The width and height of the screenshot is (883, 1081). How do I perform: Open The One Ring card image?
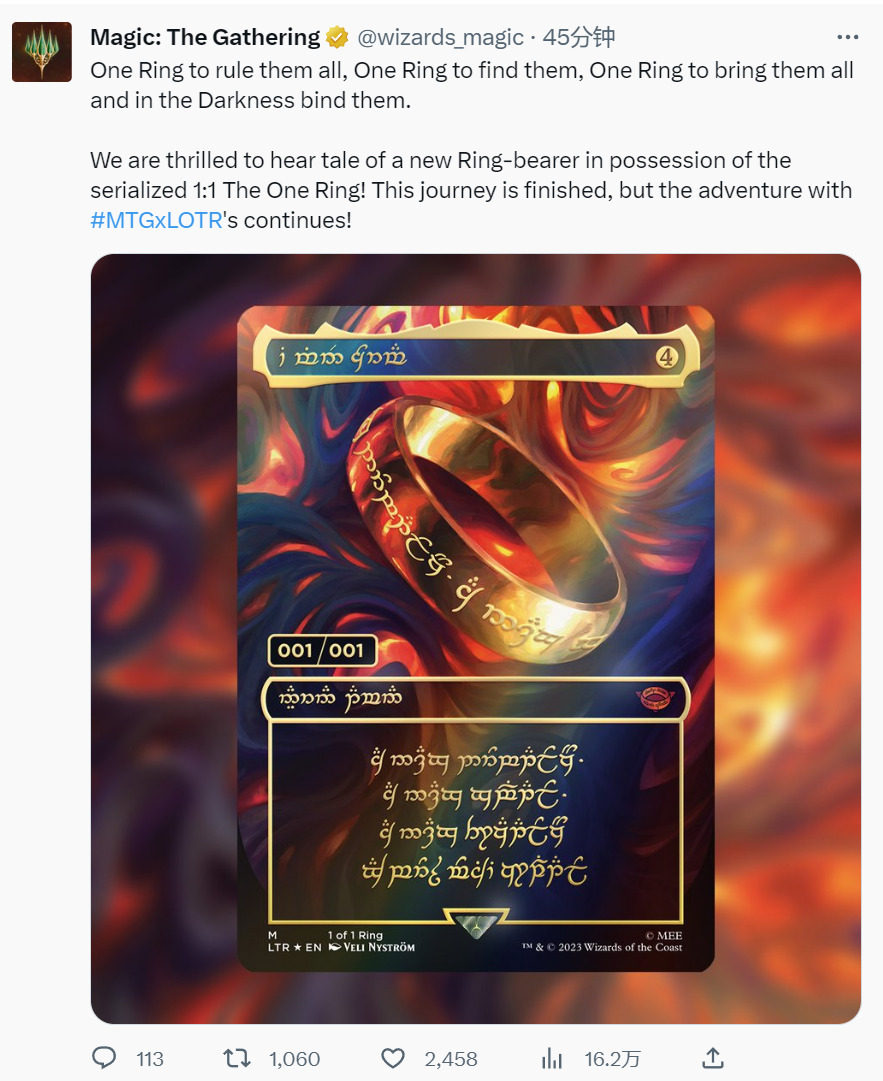click(476, 638)
